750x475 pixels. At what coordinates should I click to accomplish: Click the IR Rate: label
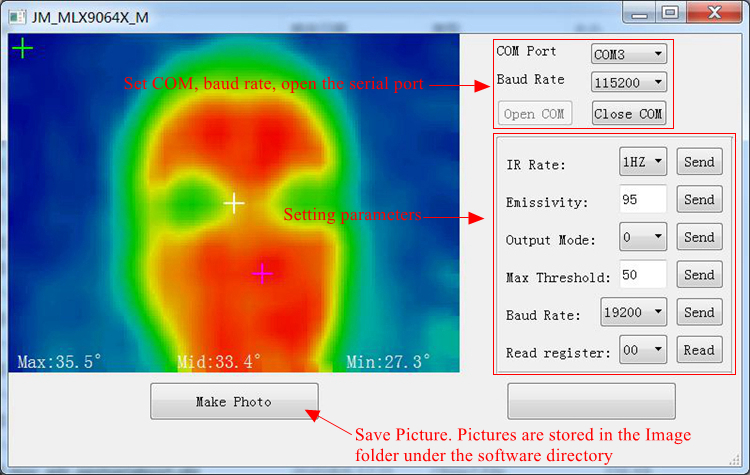pyautogui.click(x=536, y=165)
